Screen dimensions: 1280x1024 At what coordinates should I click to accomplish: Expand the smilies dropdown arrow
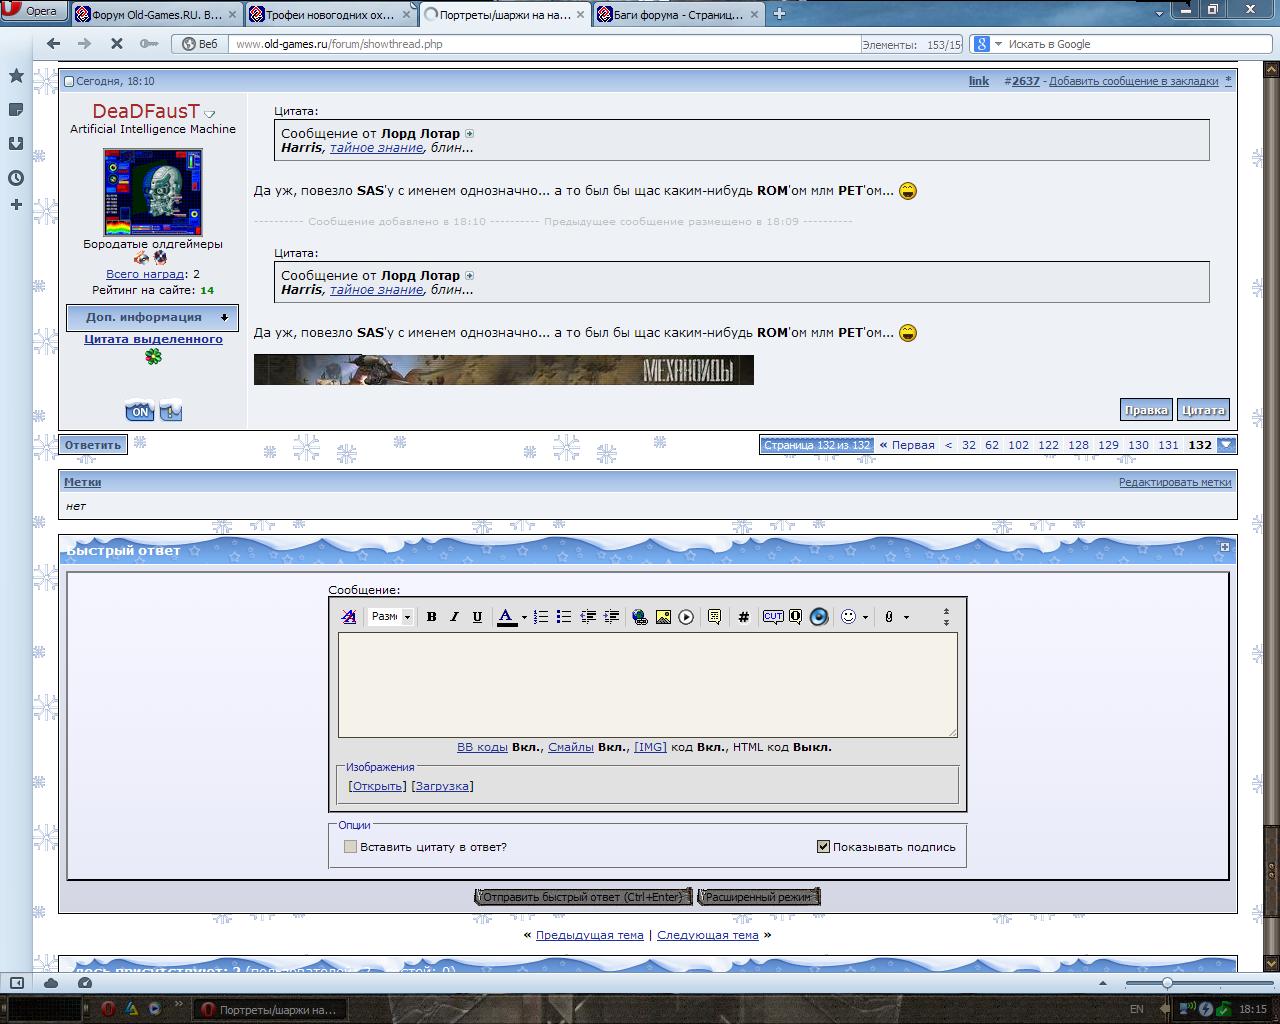tap(865, 617)
